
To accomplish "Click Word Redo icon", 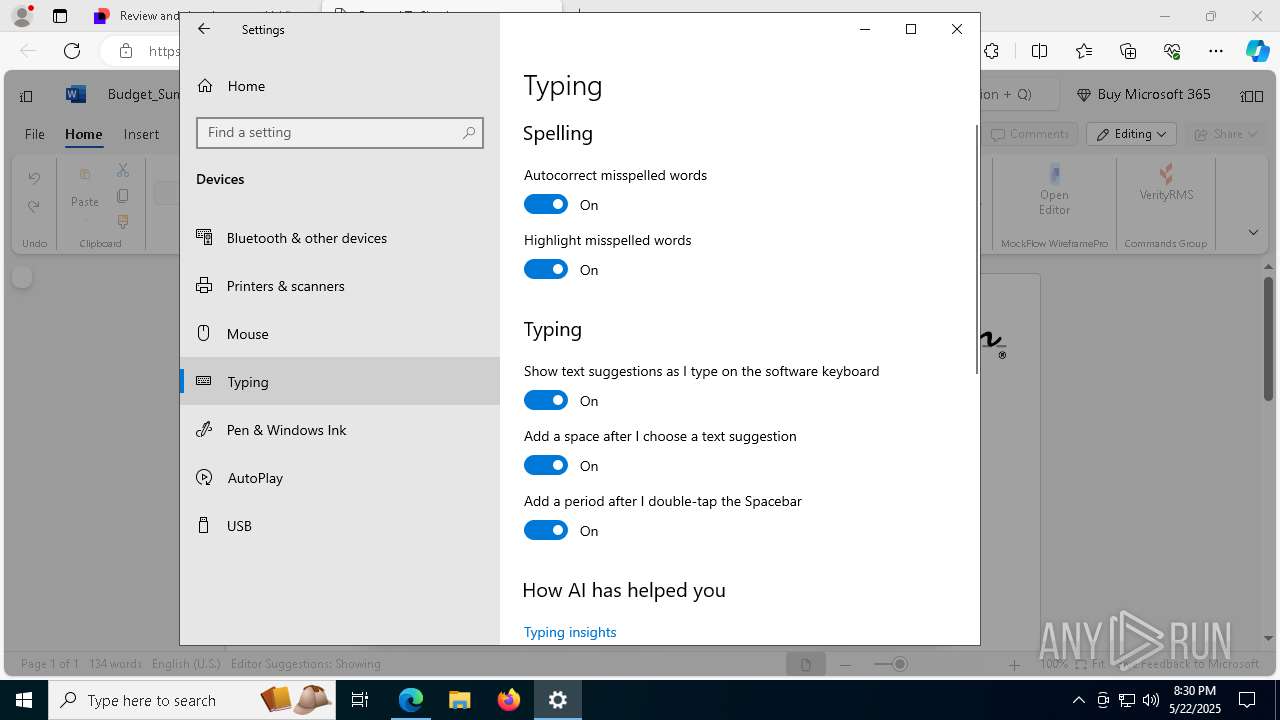I will click(34, 206).
